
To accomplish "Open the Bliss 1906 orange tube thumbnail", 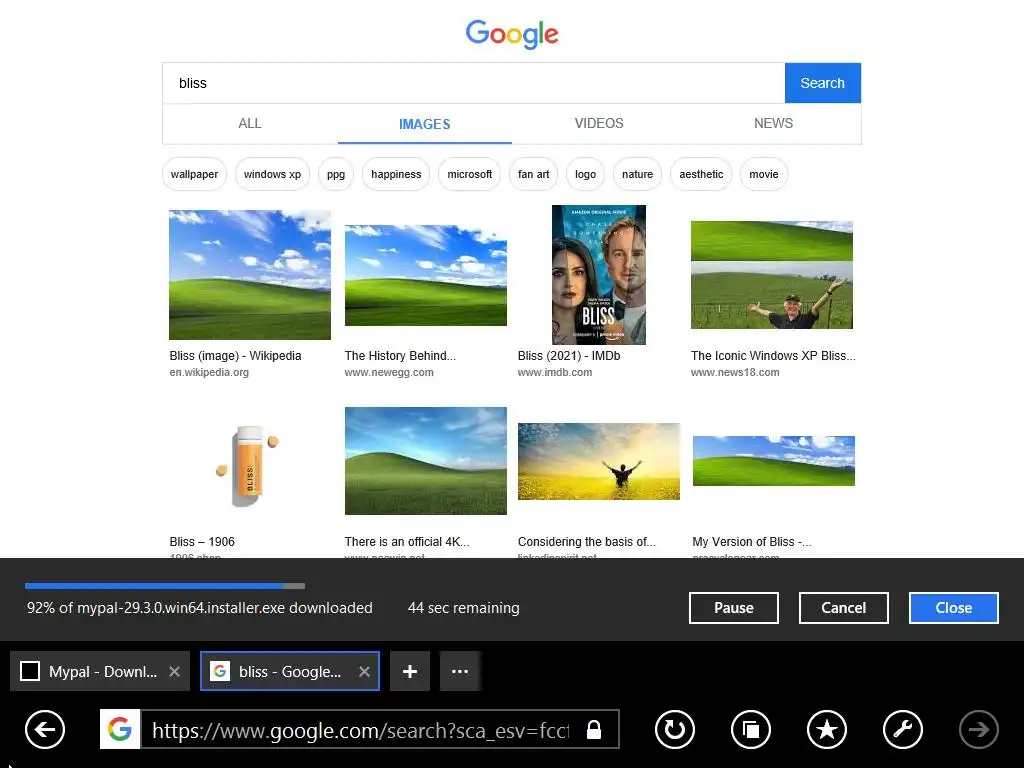I will (x=248, y=466).
